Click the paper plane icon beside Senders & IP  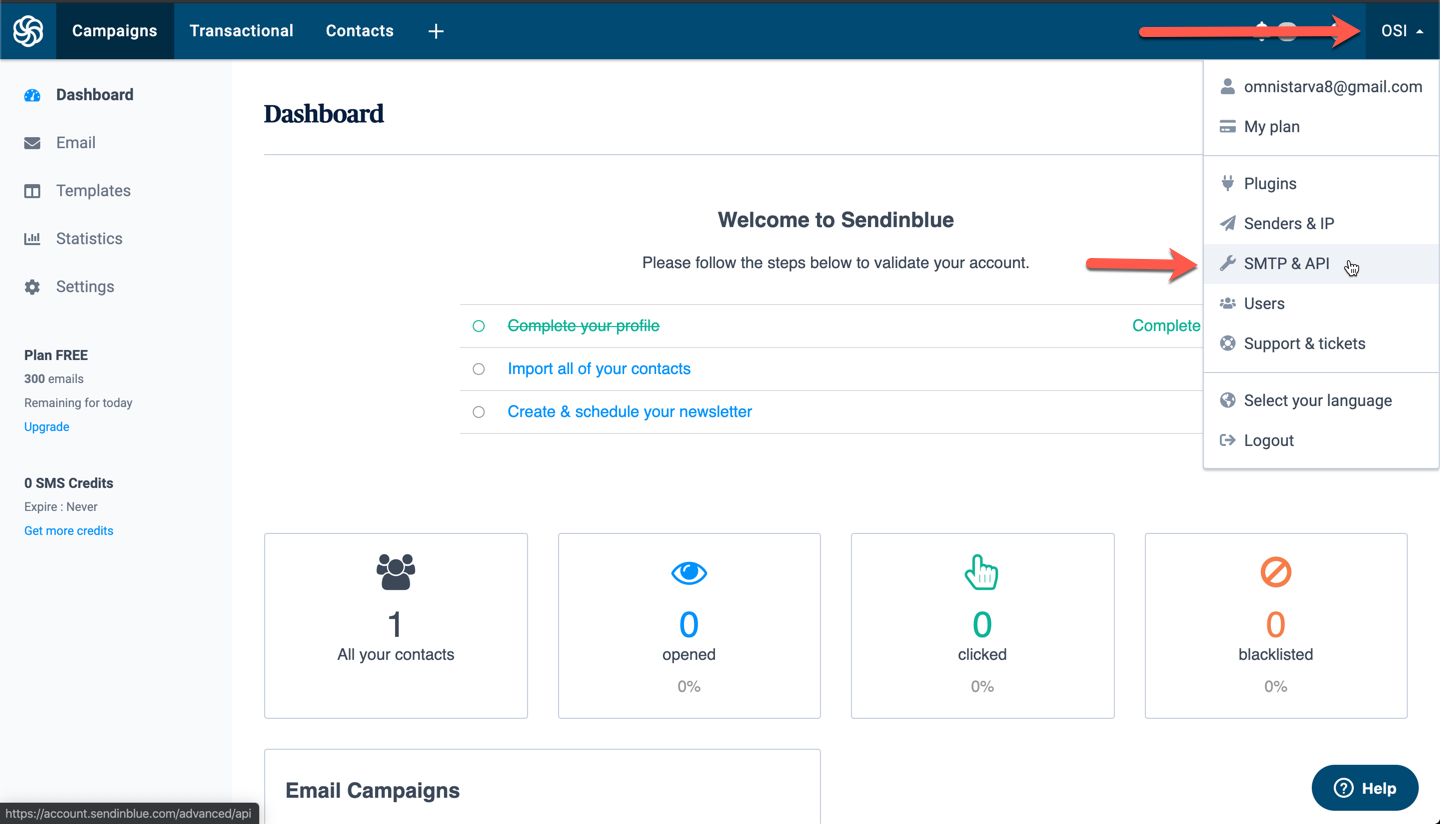(1227, 223)
